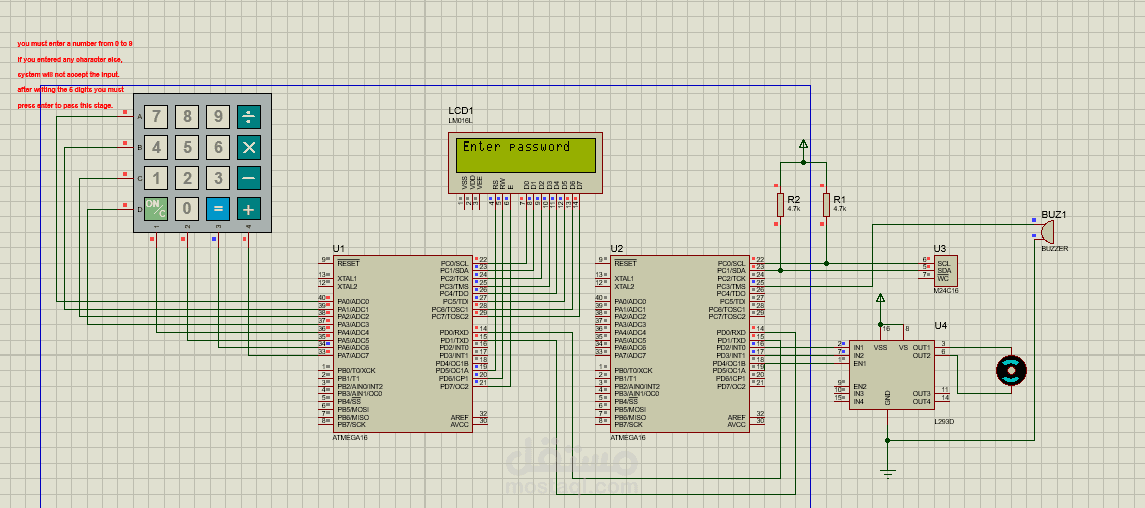Click the L293D part label

coord(943,421)
